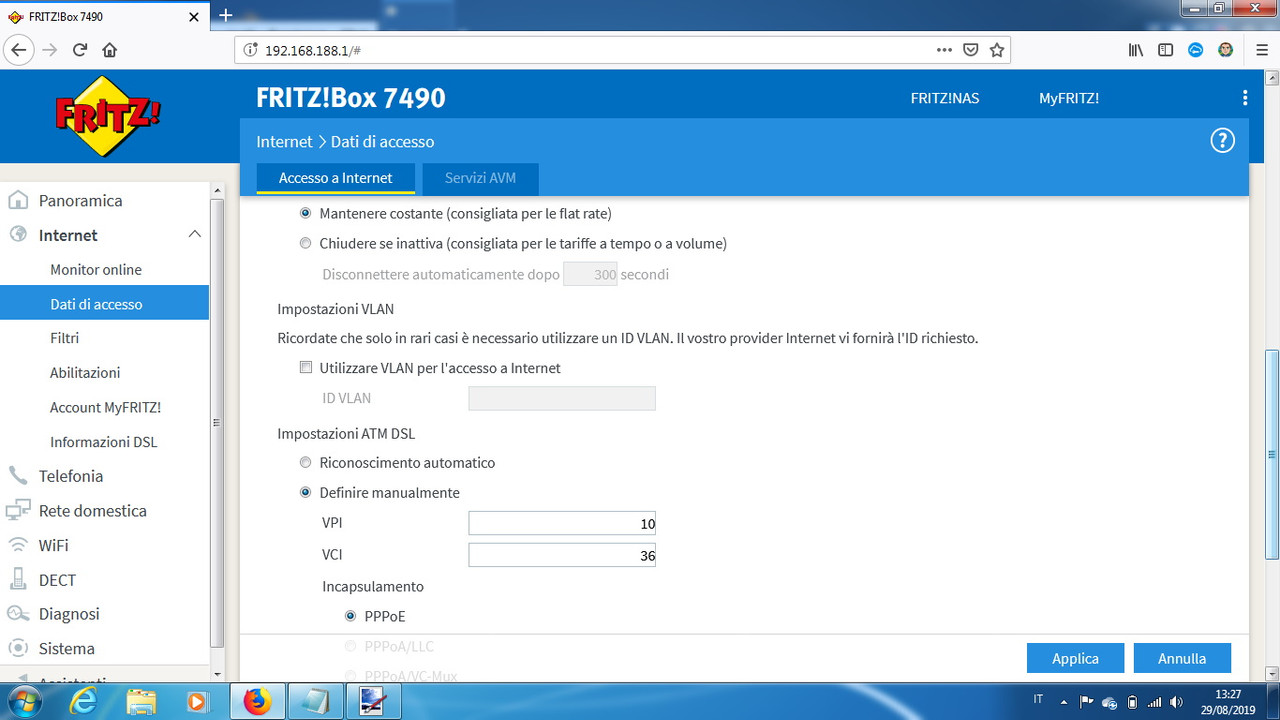Show site information icon in address bar
The image size is (1280, 720).
point(250,50)
